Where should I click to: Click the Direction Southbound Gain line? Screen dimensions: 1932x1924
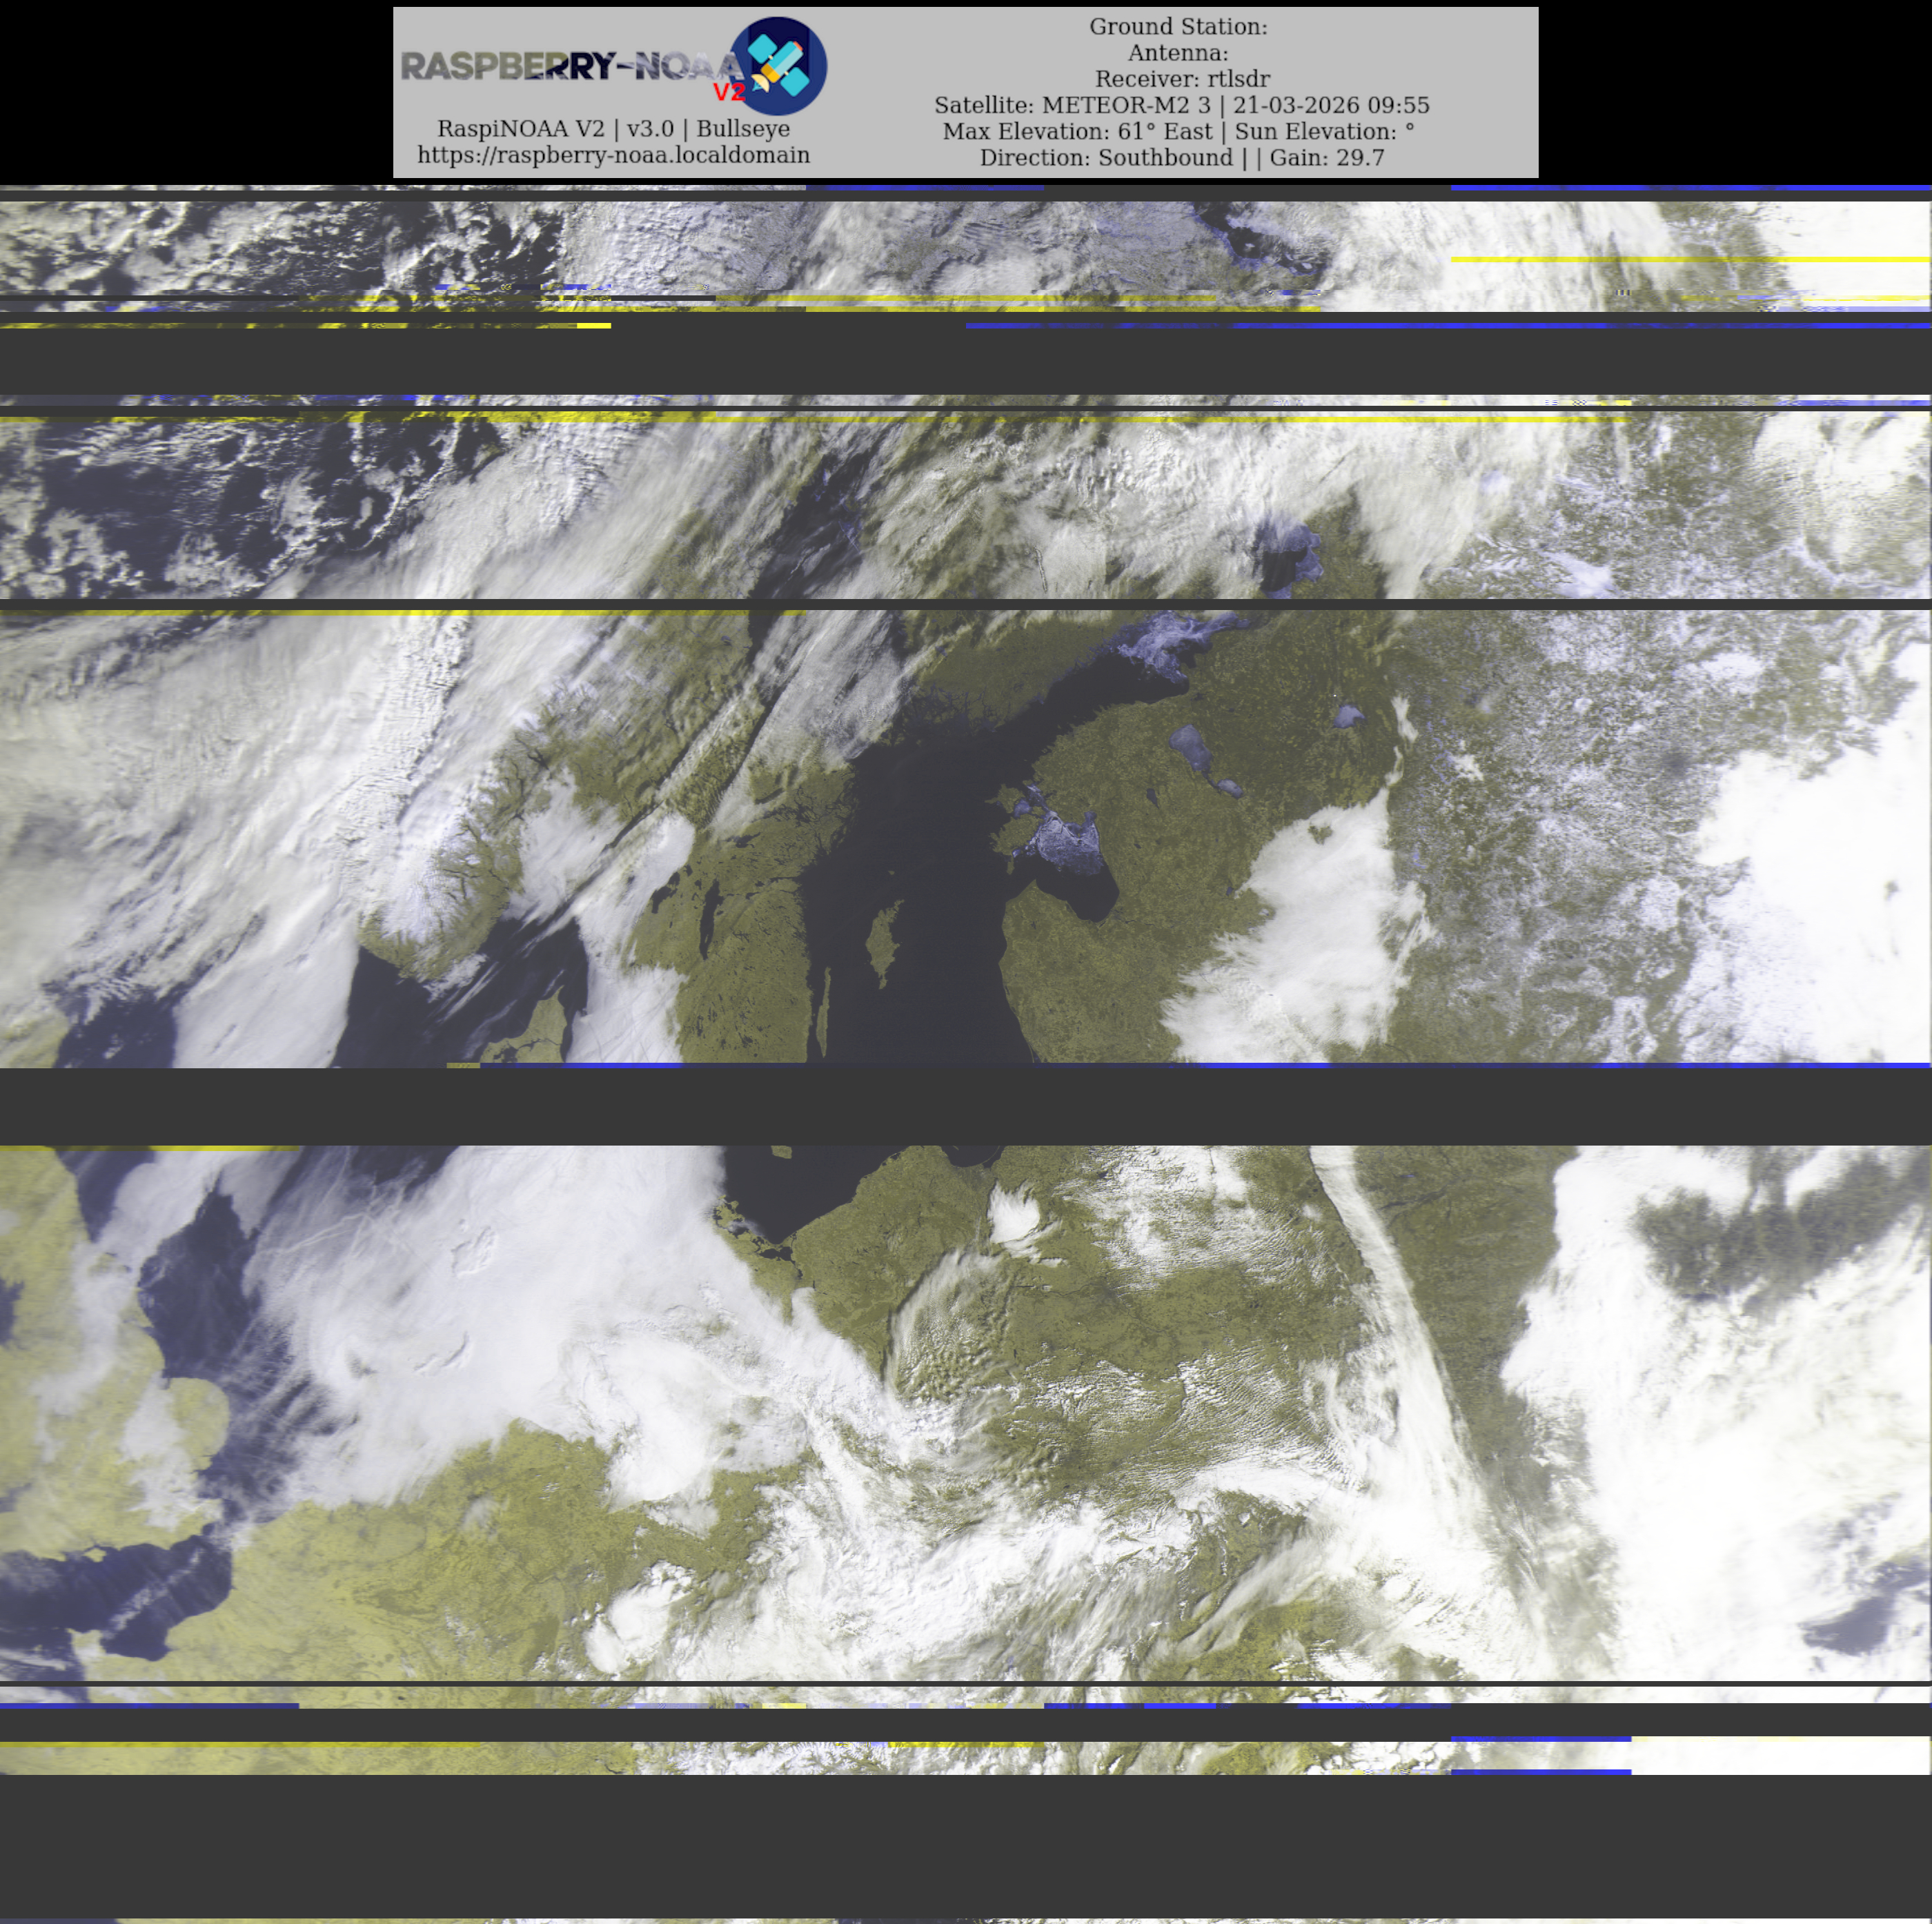(x=1181, y=158)
